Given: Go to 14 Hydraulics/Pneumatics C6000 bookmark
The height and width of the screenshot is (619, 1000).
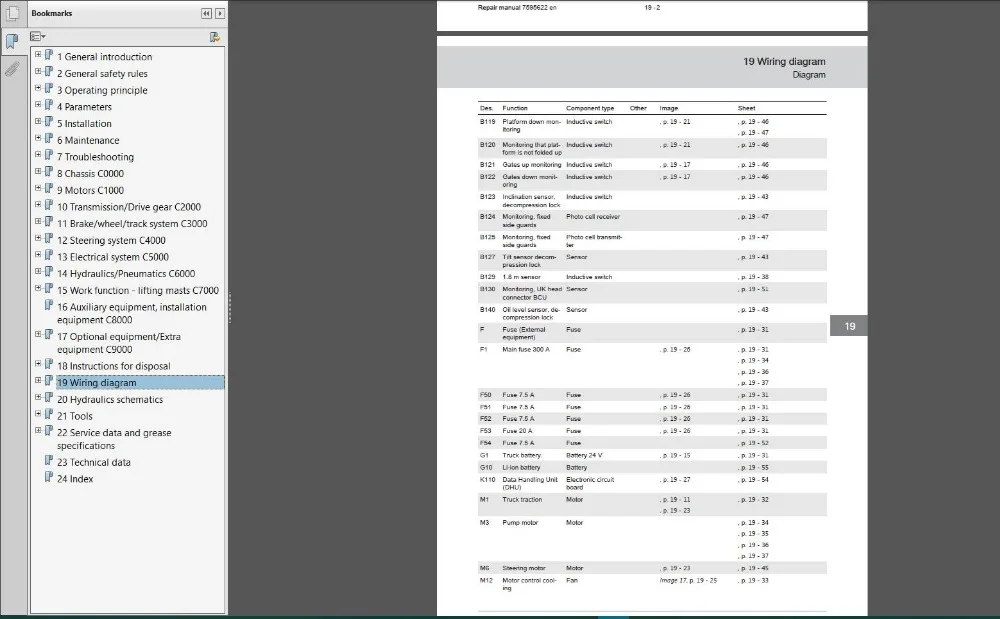Looking at the screenshot, I should (126, 273).
